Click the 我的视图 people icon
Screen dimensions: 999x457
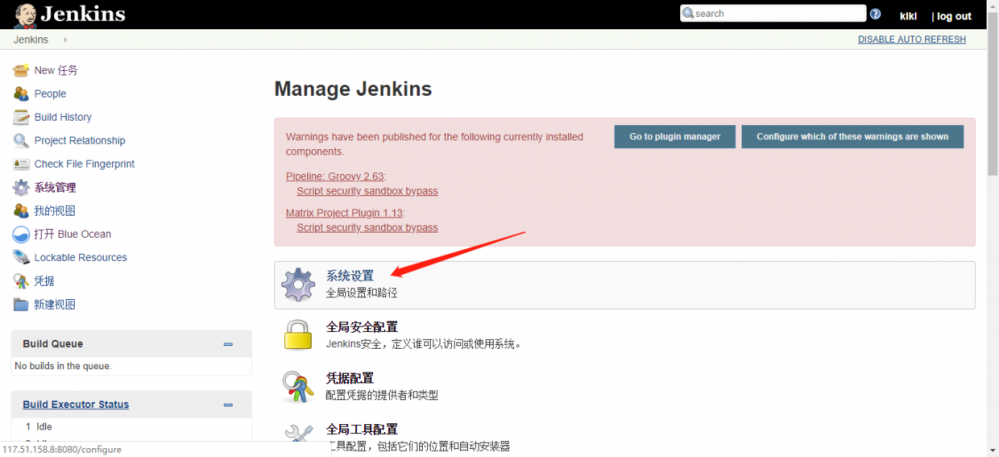(x=21, y=211)
